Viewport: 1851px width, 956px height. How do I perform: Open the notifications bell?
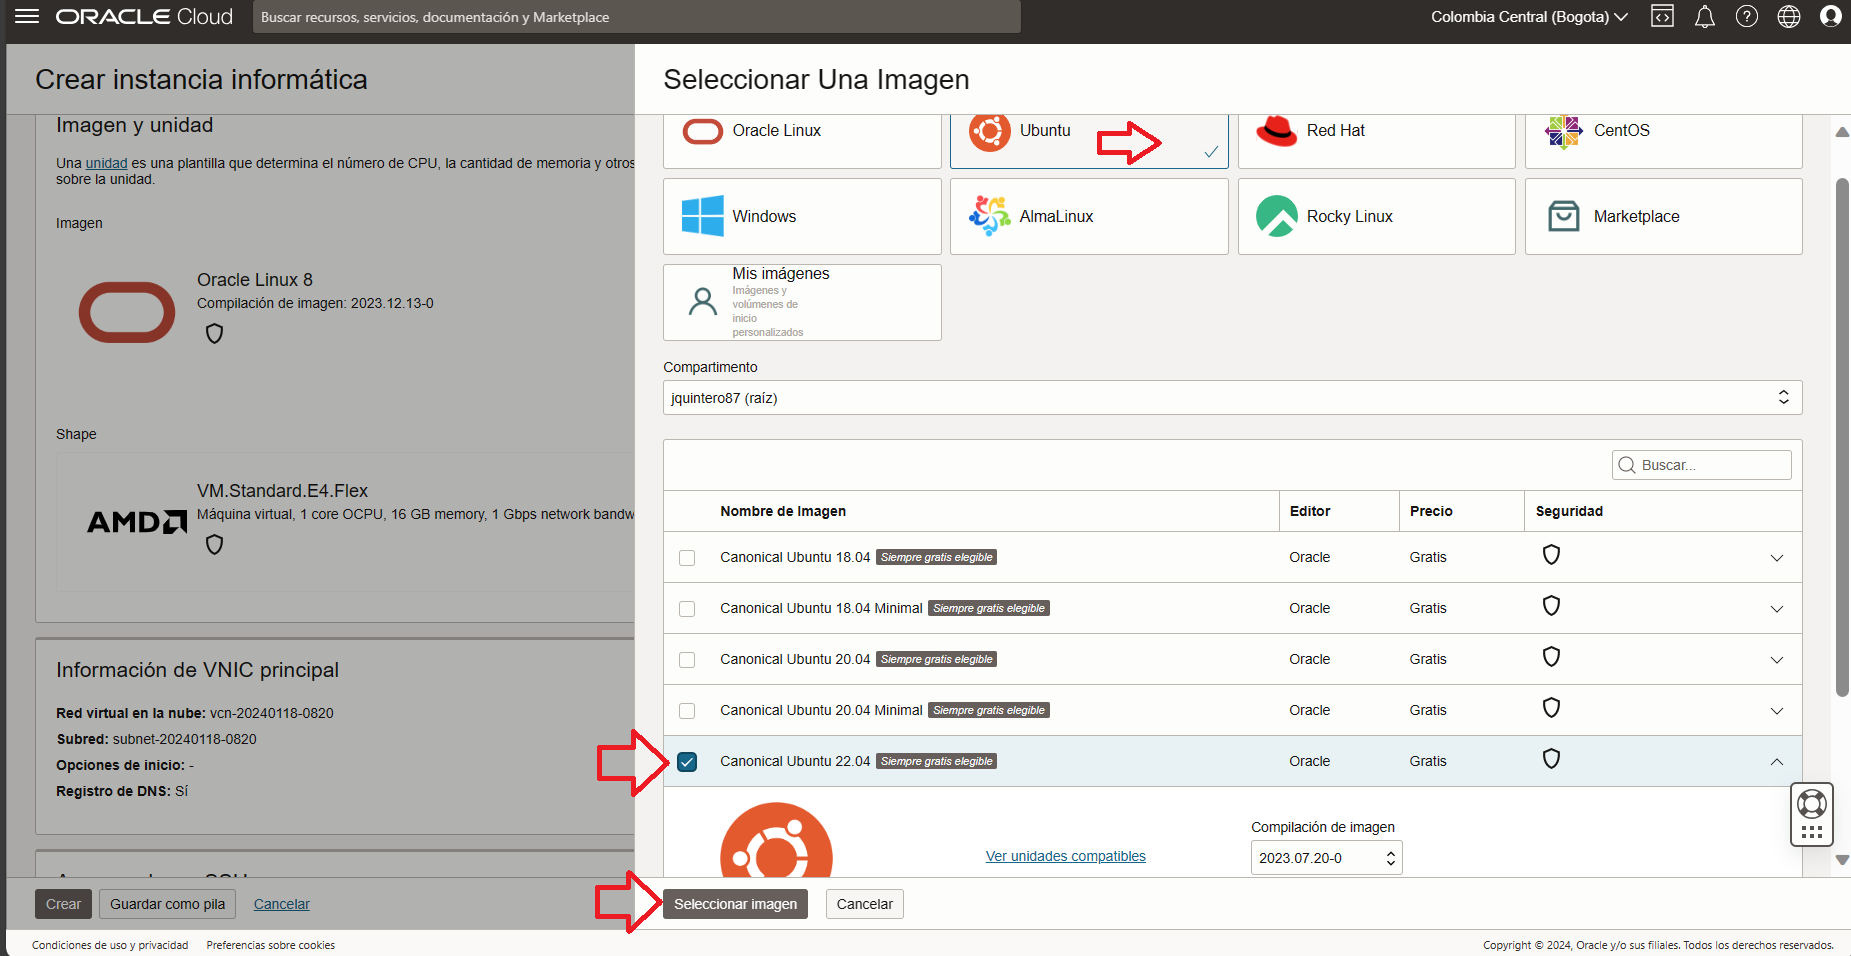1705,17
